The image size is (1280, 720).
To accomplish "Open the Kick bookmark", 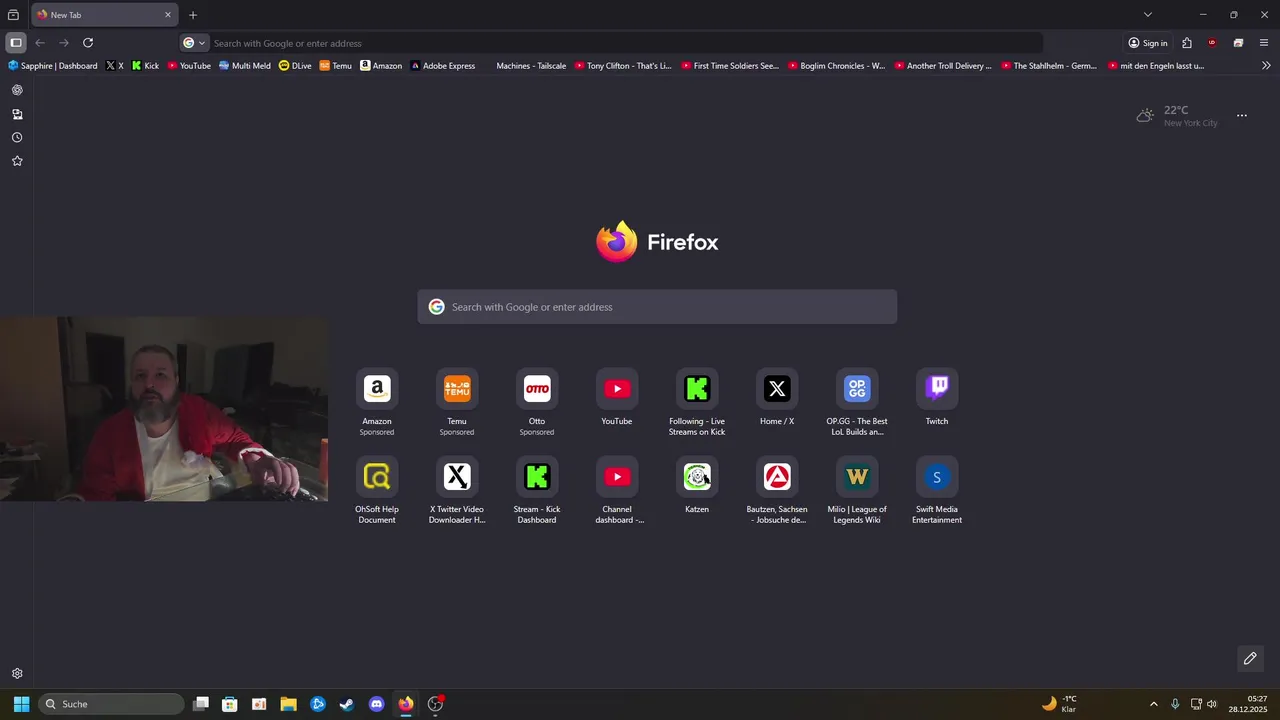I will tap(145, 66).
